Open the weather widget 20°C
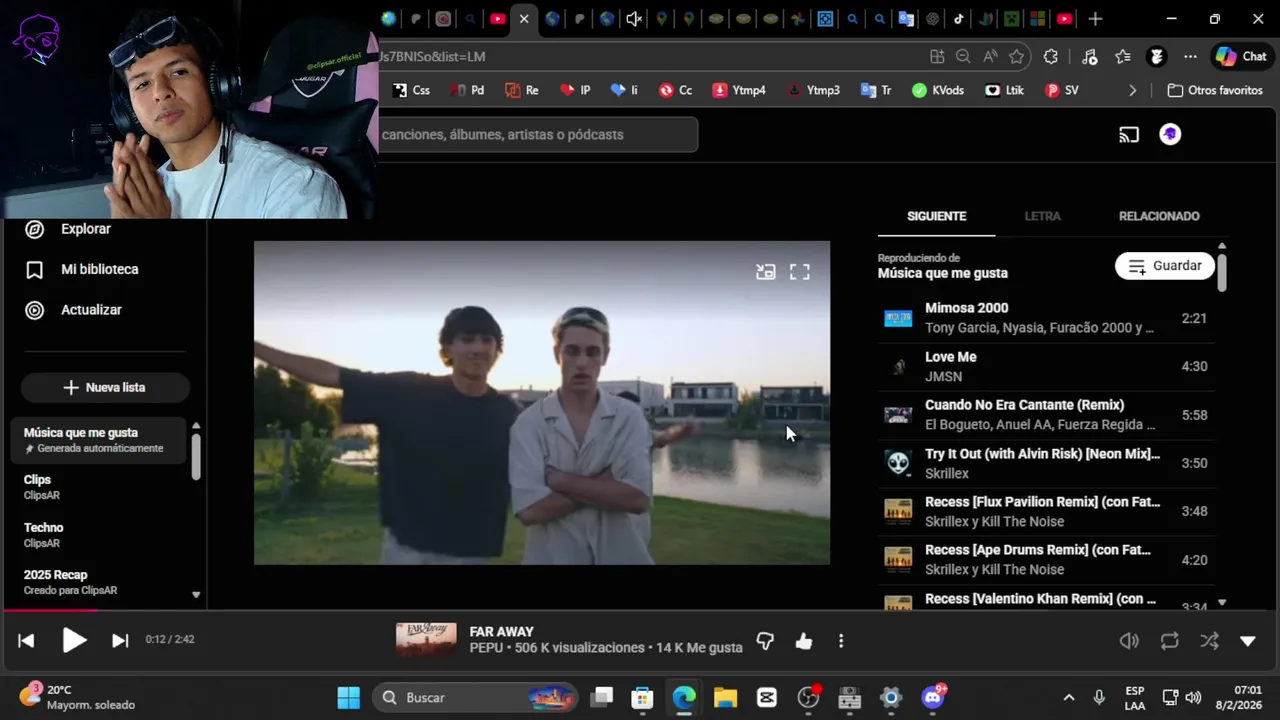1280x720 pixels. click(x=77, y=697)
